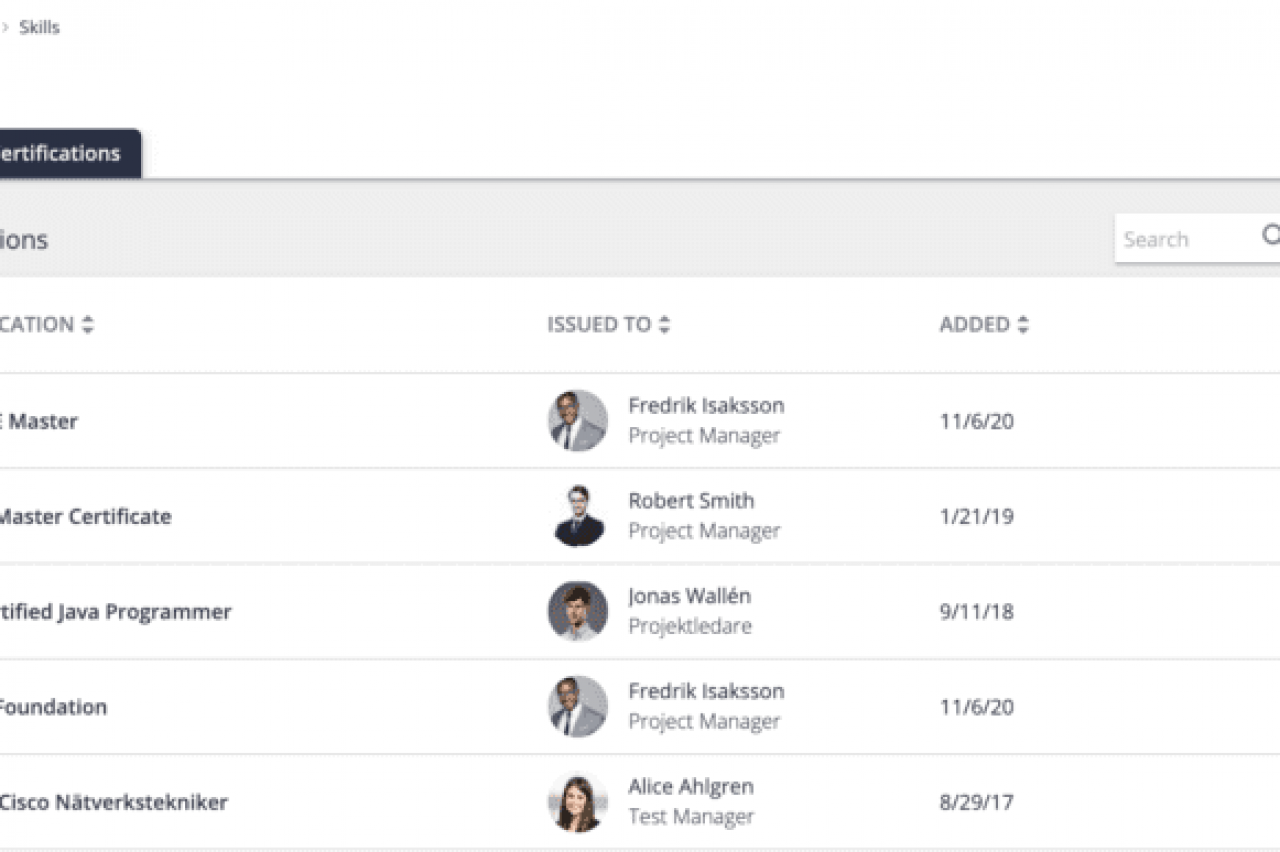Click the ADDED column header
Screen dimensions: 1280x852
pos(974,325)
